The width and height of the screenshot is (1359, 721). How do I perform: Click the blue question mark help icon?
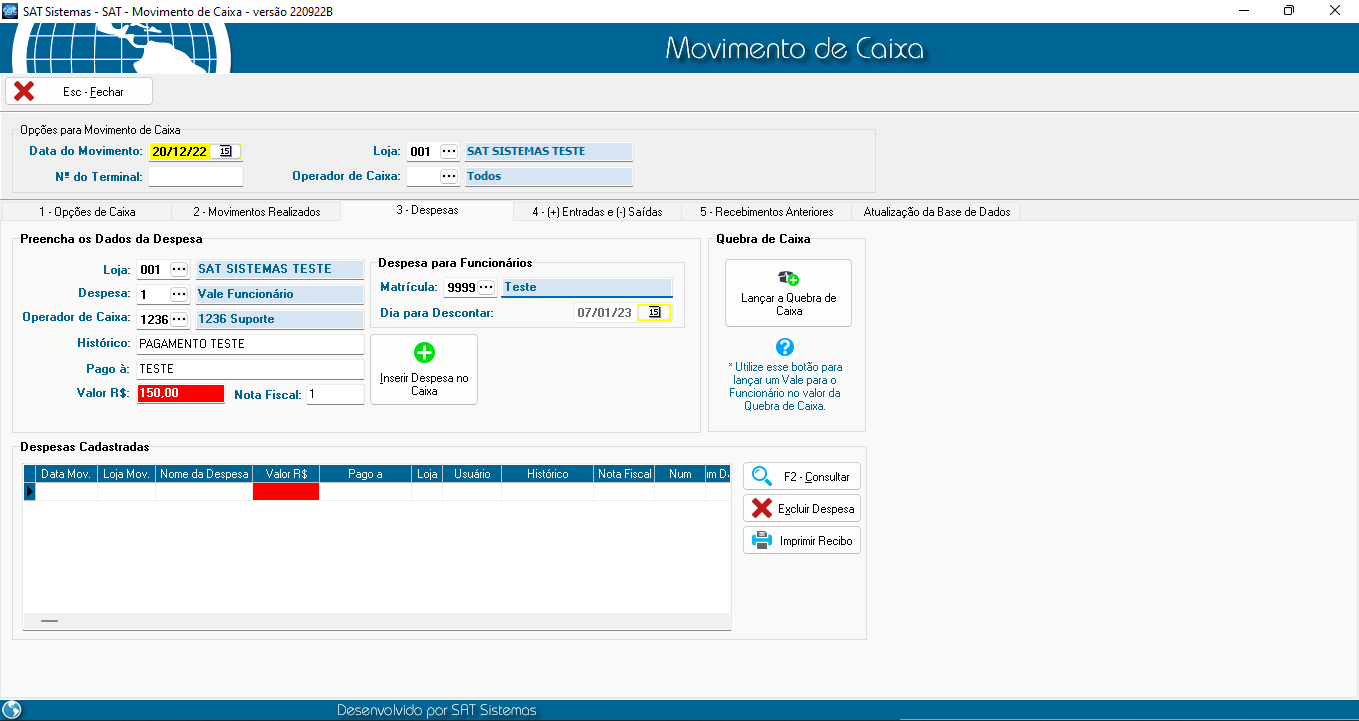pos(785,347)
